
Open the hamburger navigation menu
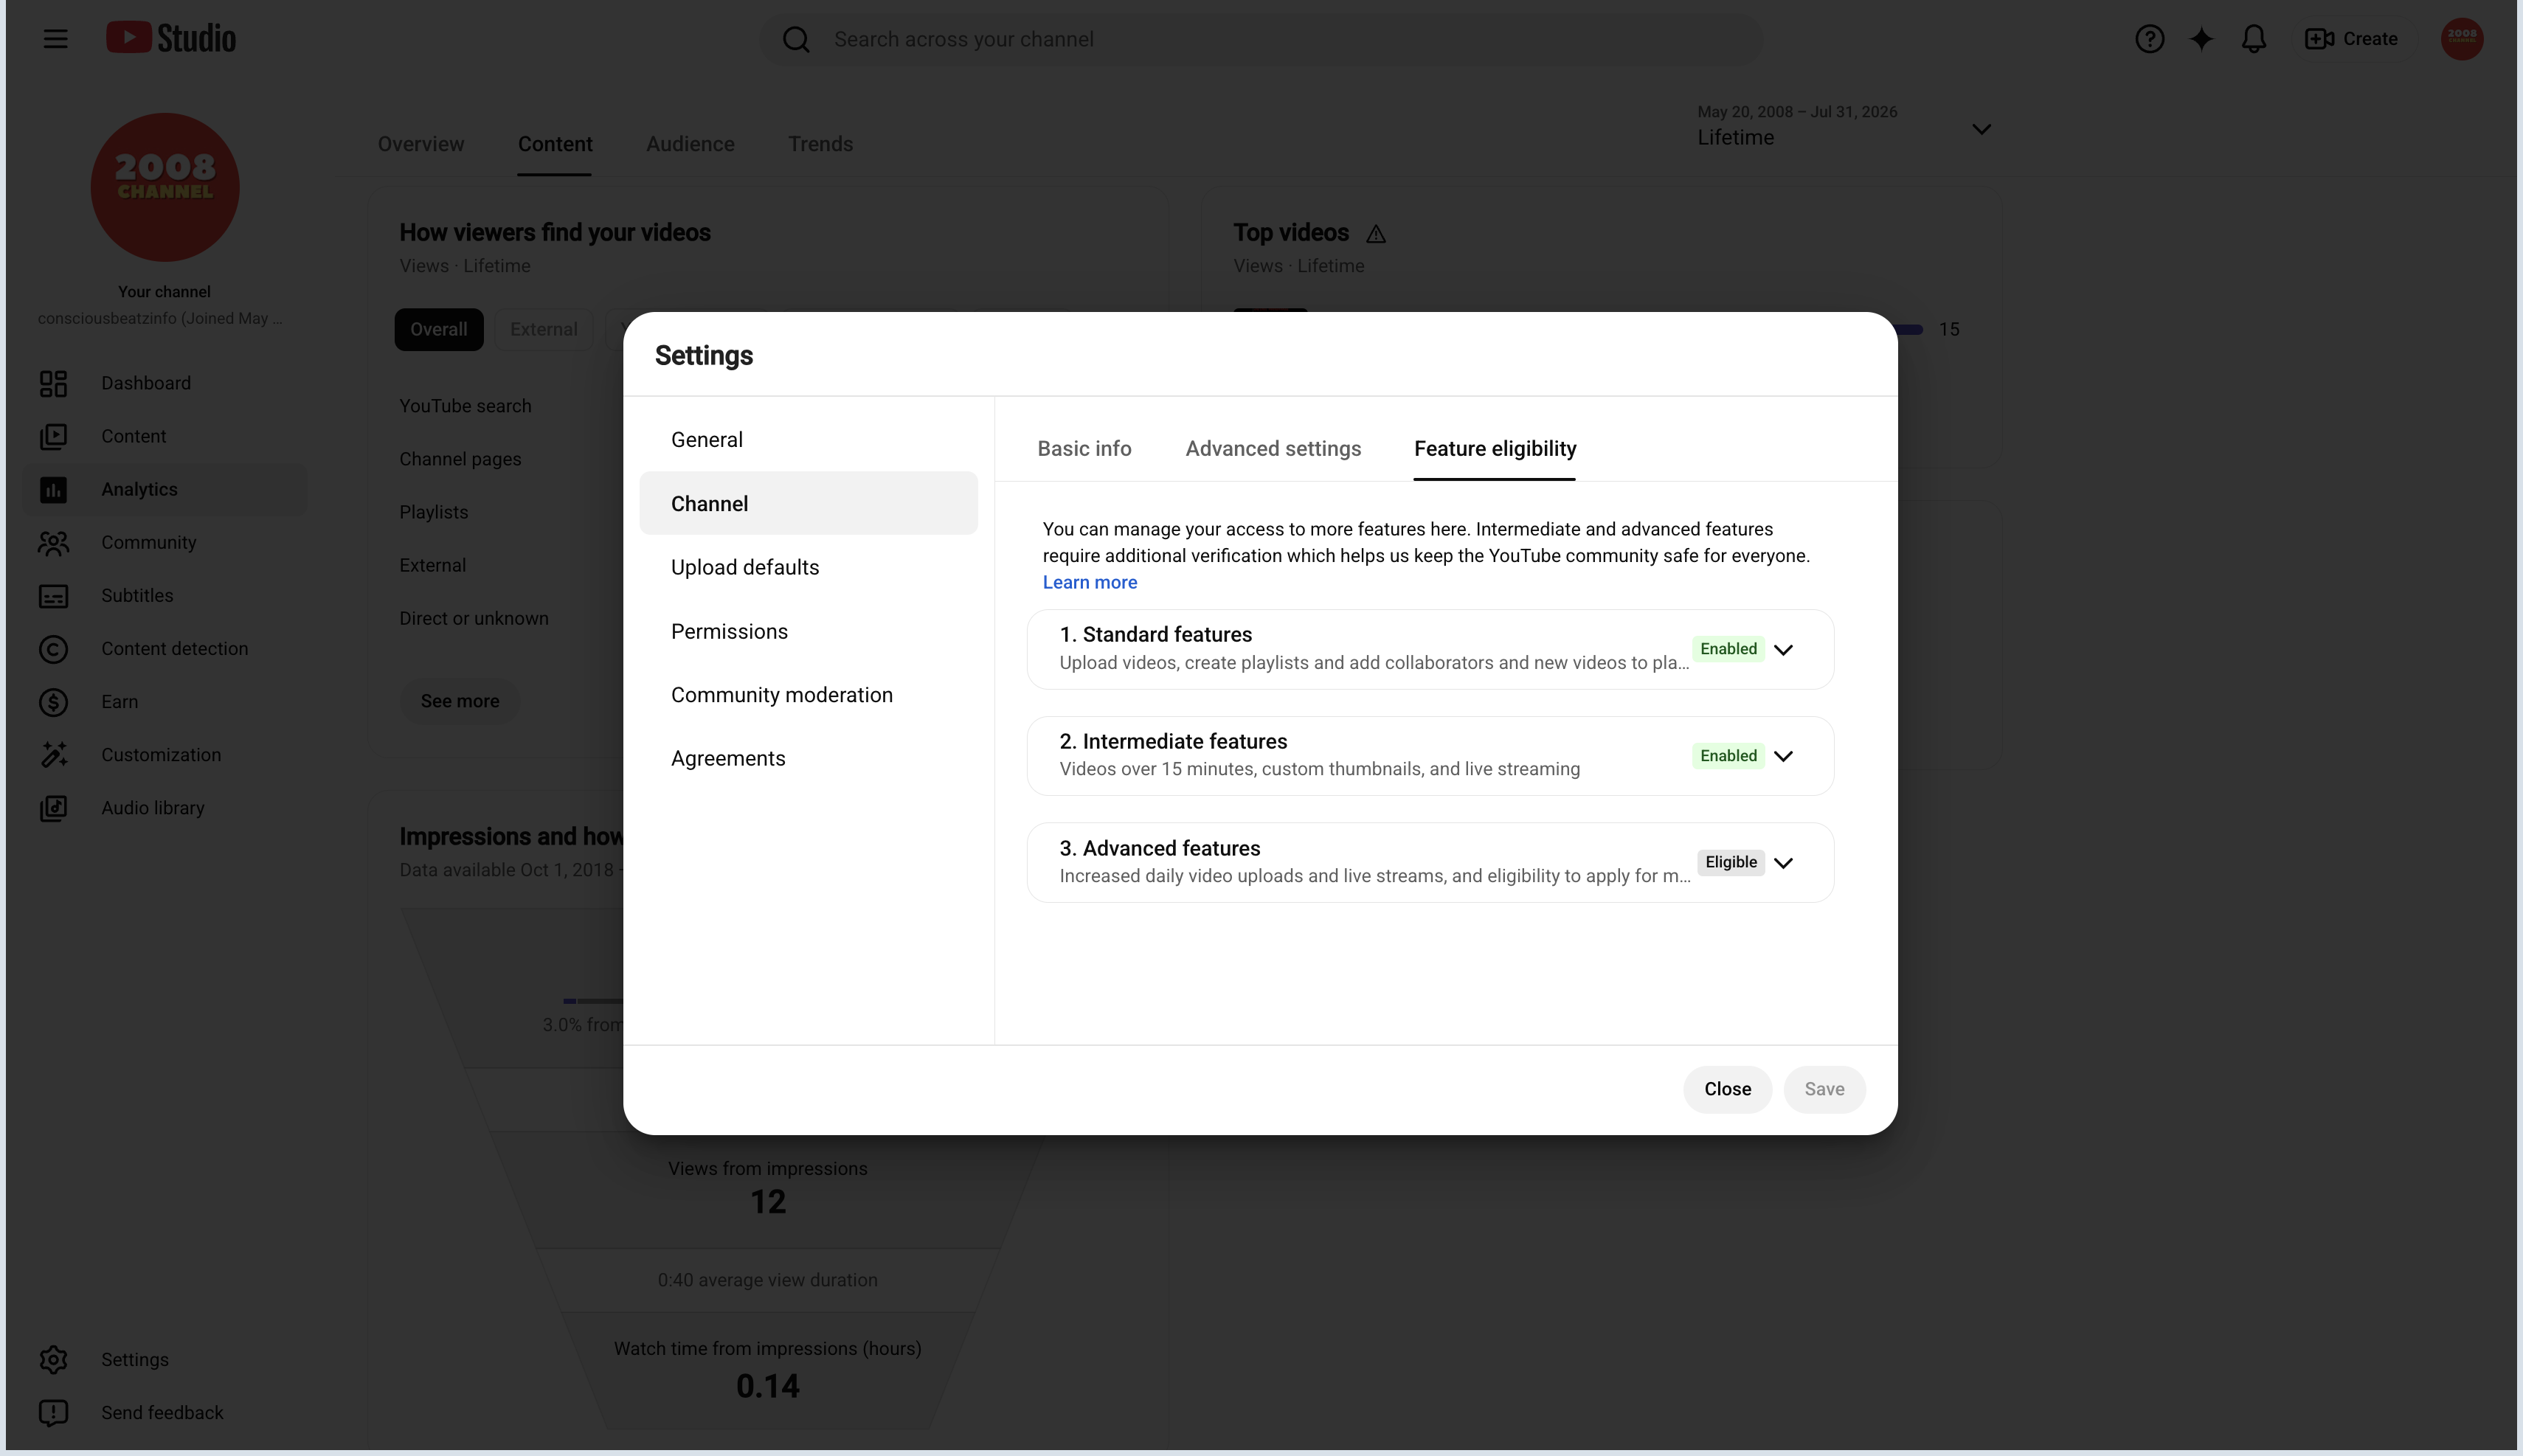[56, 39]
